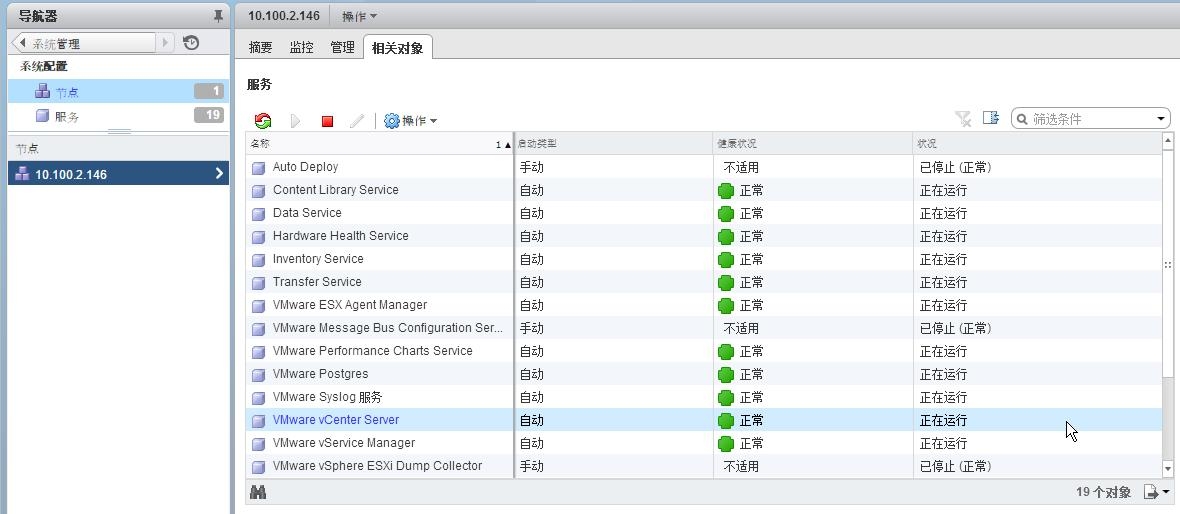Select the VMware vCenter Server row

[704, 420]
